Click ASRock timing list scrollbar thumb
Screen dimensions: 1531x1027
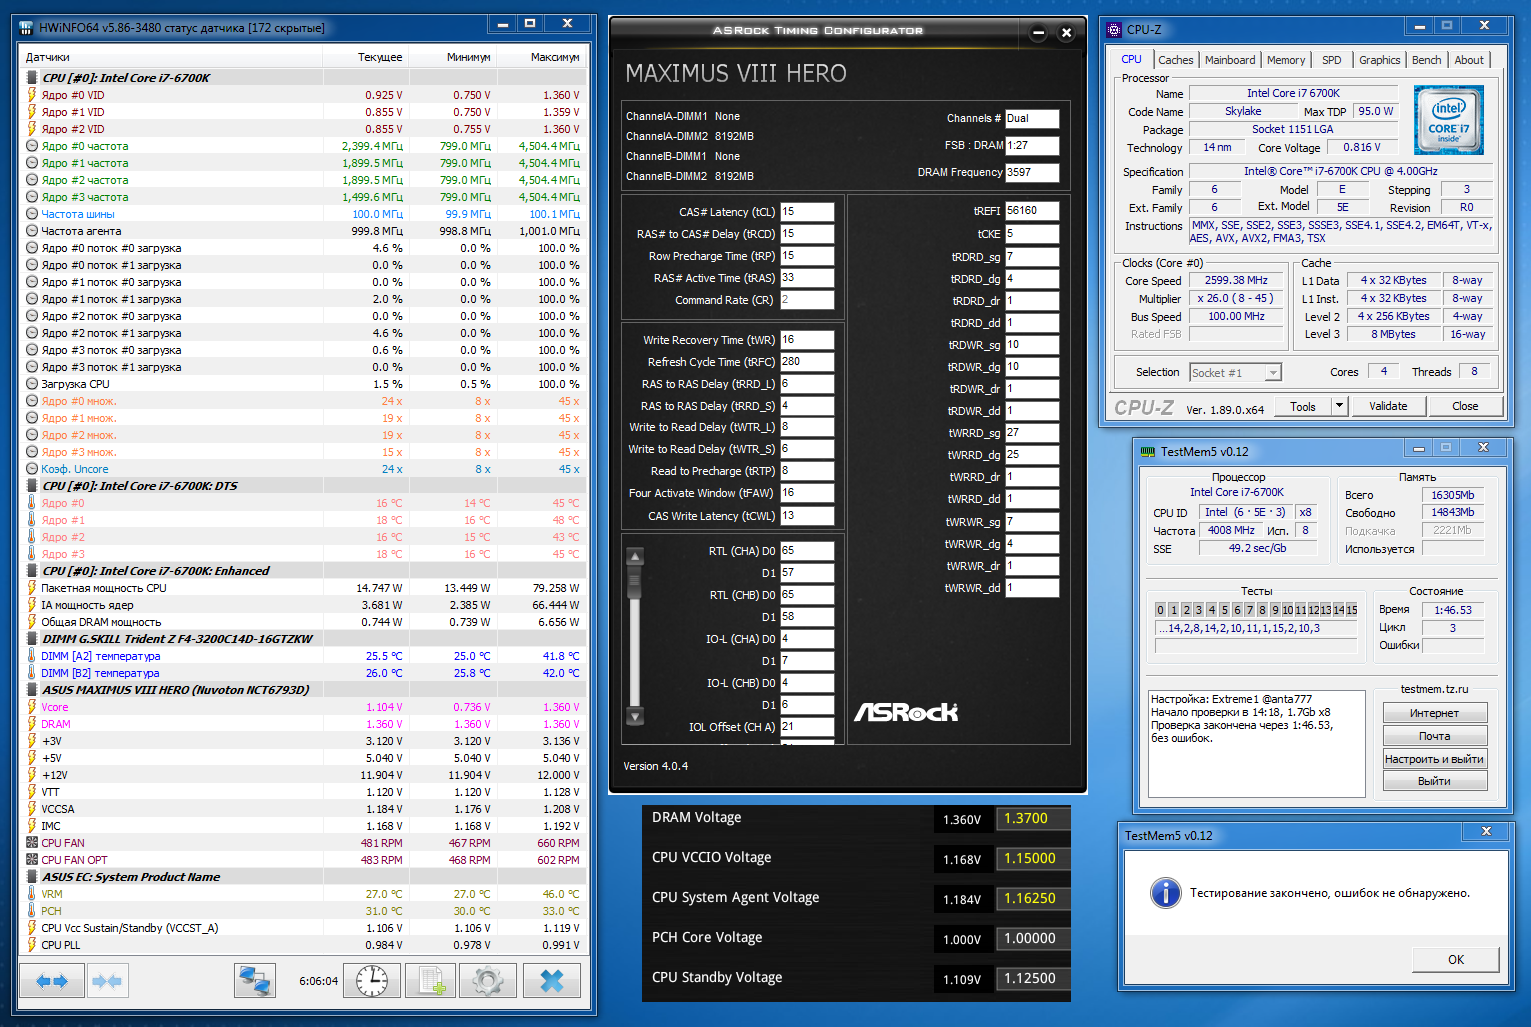(x=634, y=581)
